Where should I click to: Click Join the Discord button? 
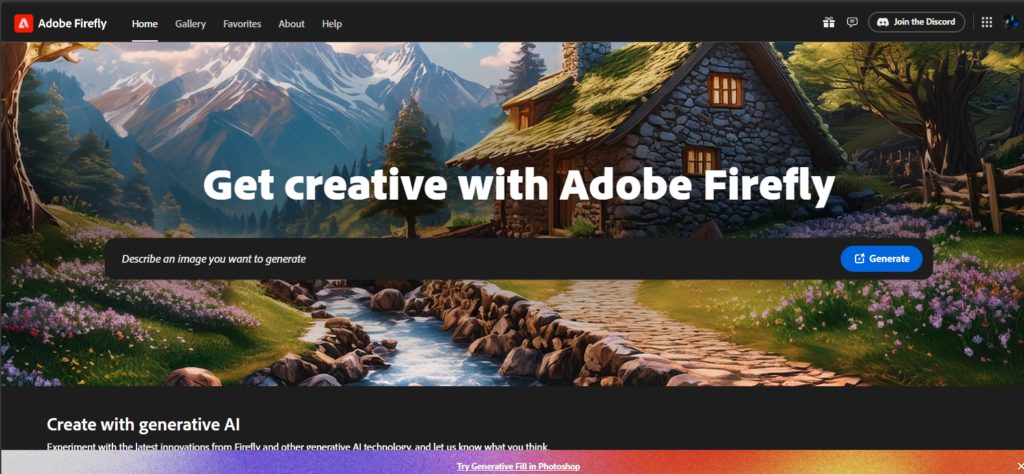pyautogui.click(x=916, y=22)
